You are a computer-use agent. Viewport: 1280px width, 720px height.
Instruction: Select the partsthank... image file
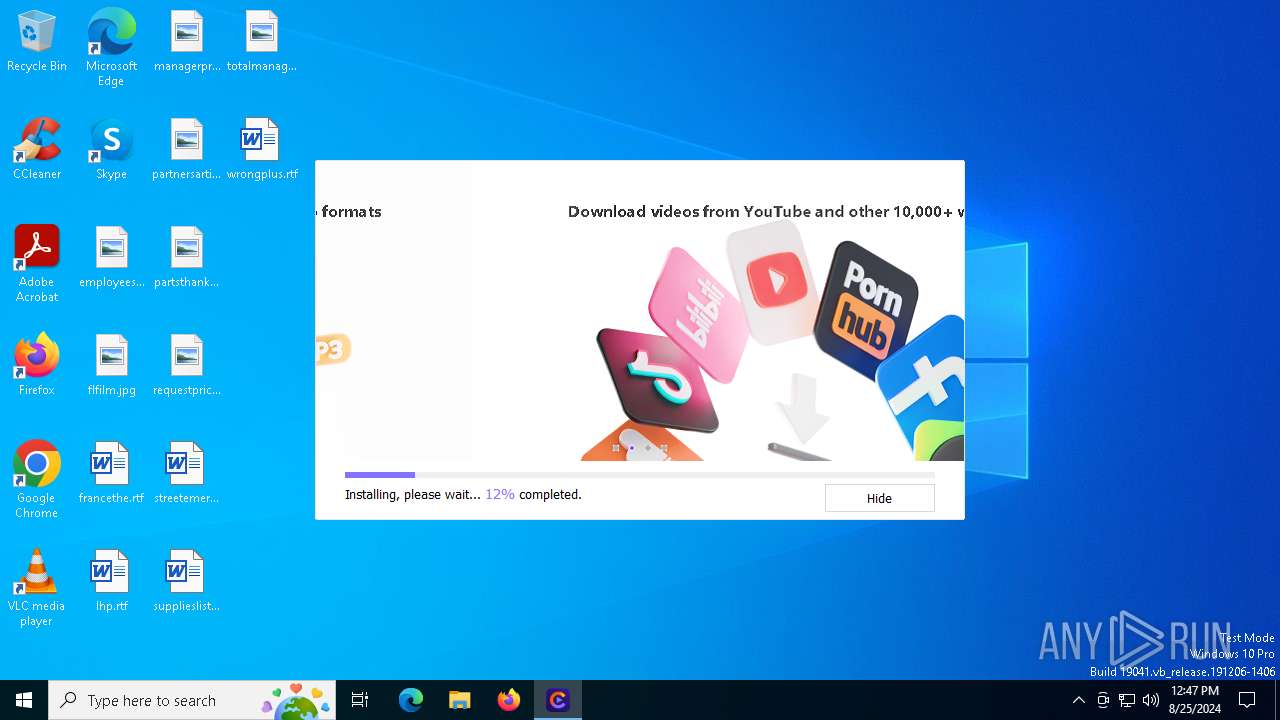point(187,258)
